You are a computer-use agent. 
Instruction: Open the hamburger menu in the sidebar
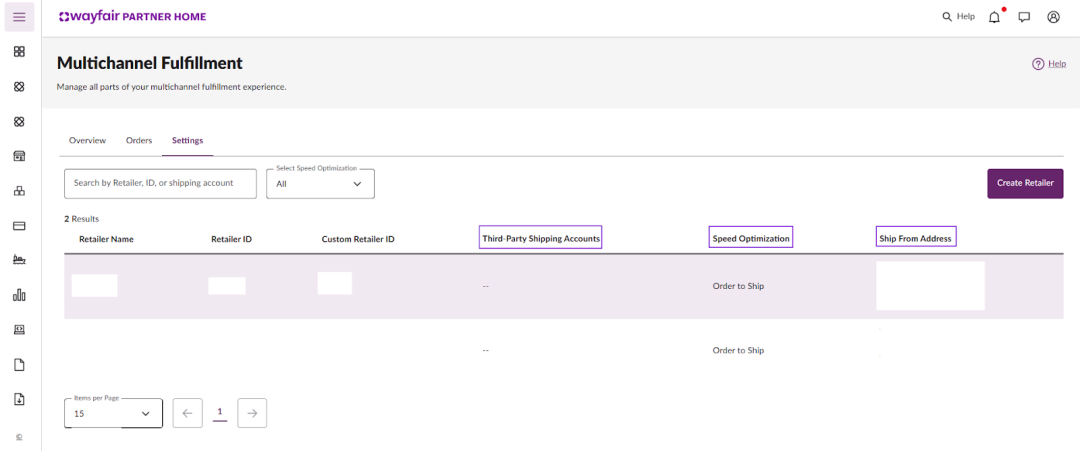(19, 17)
